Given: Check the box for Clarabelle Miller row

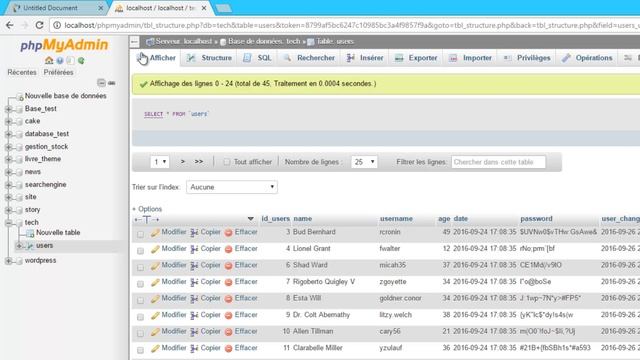Looking at the screenshot, I should [140, 350].
